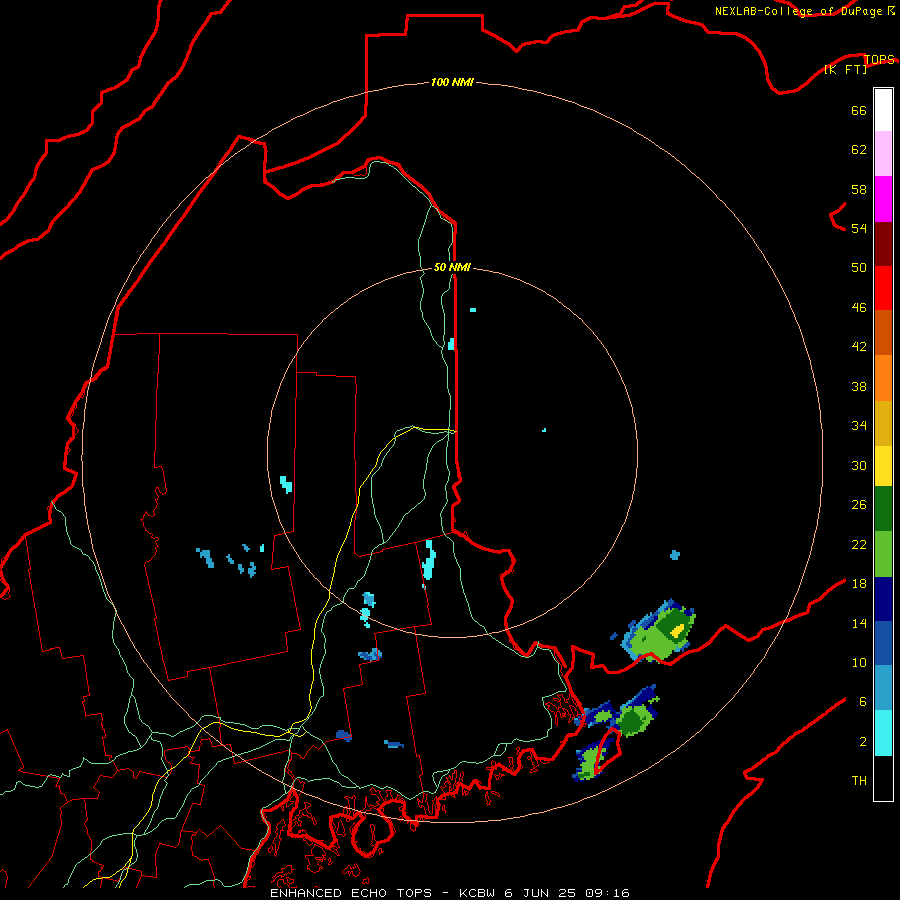The height and width of the screenshot is (900, 900).
Task: Click the dark orange 42-46 kft legend swatch
Action: [883, 333]
